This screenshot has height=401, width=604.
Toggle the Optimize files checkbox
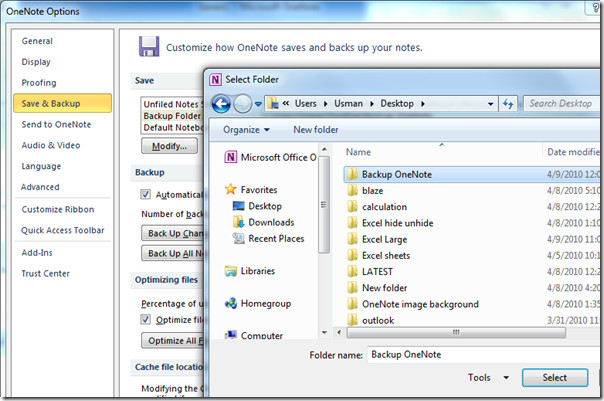(146, 319)
